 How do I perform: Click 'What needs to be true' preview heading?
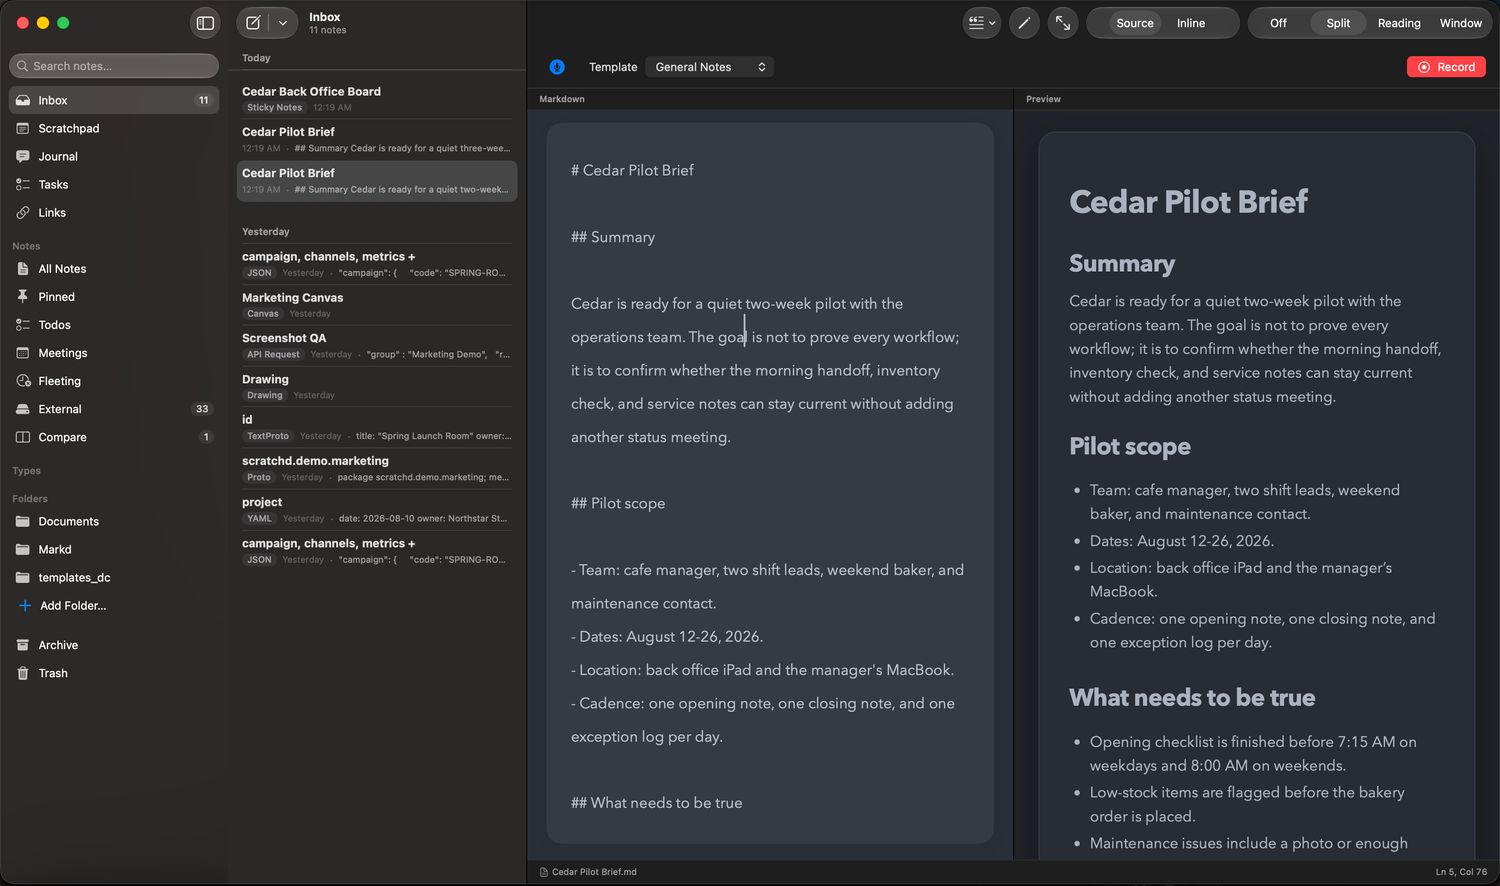1192,698
